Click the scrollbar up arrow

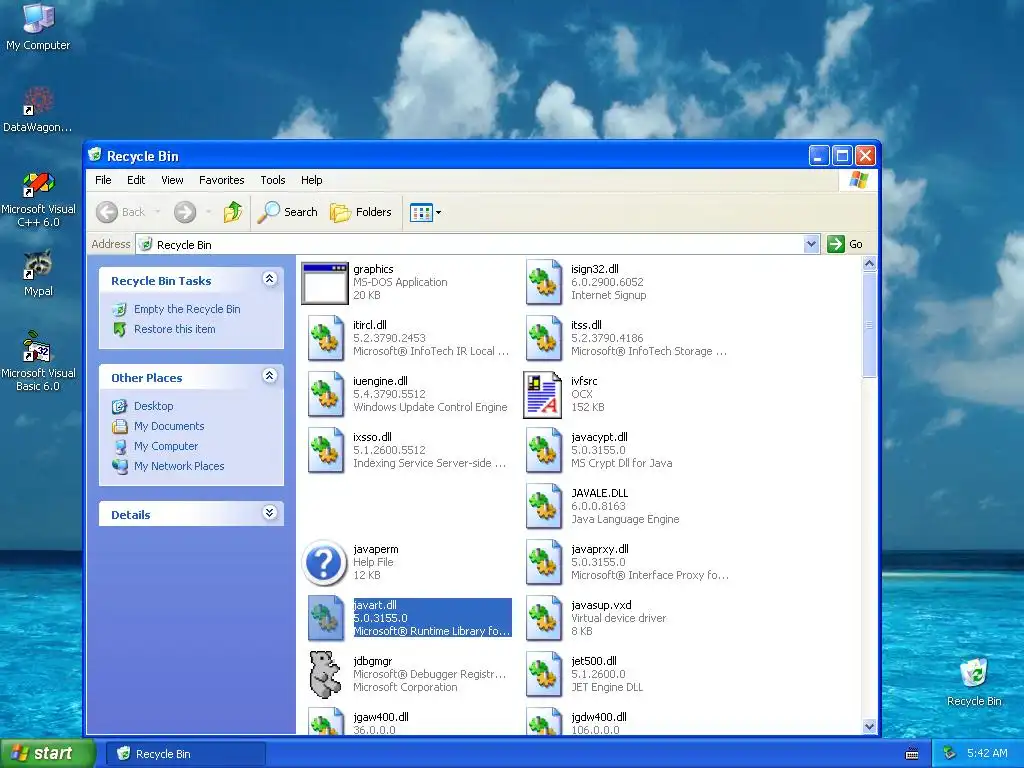tap(869, 264)
